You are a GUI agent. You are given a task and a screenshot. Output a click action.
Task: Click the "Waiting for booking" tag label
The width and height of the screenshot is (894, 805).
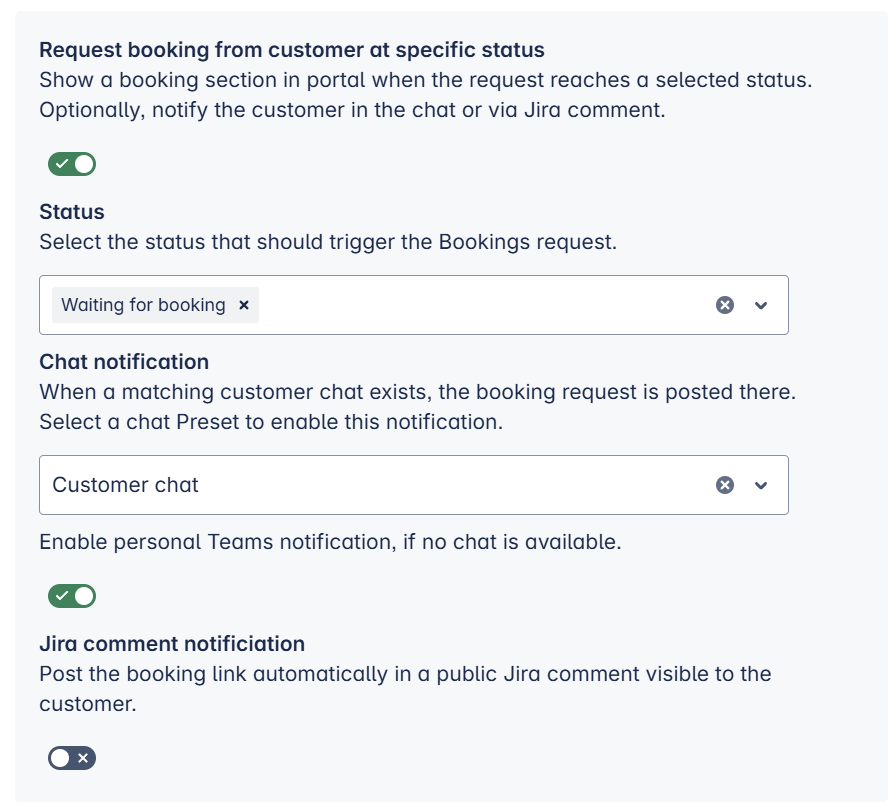point(143,305)
